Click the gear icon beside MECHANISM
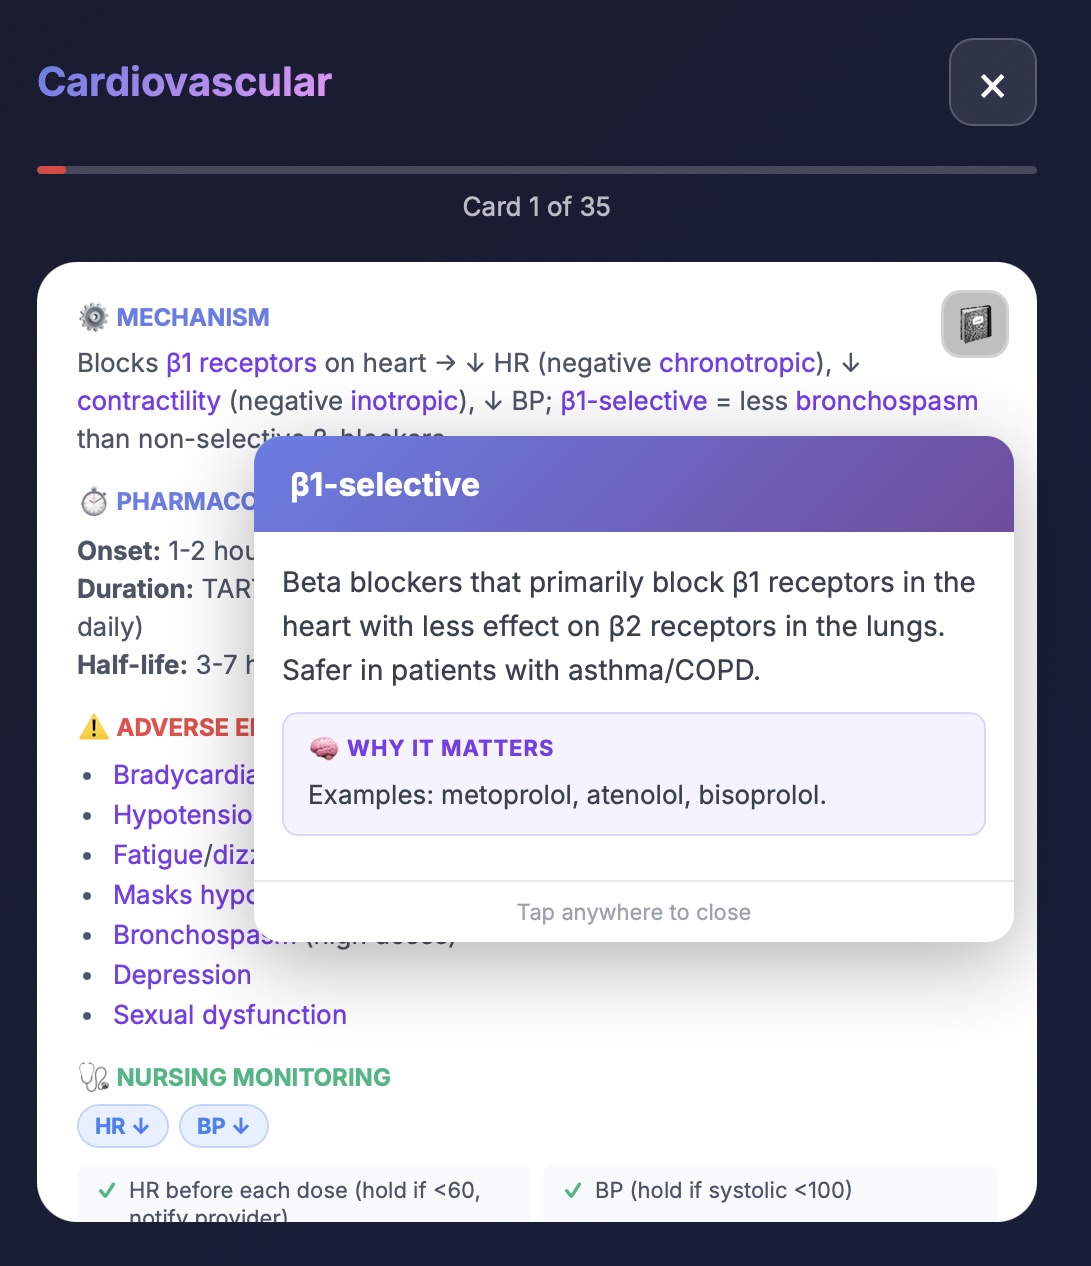The height and width of the screenshot is (1266, 1091). [x=93, y=317]
